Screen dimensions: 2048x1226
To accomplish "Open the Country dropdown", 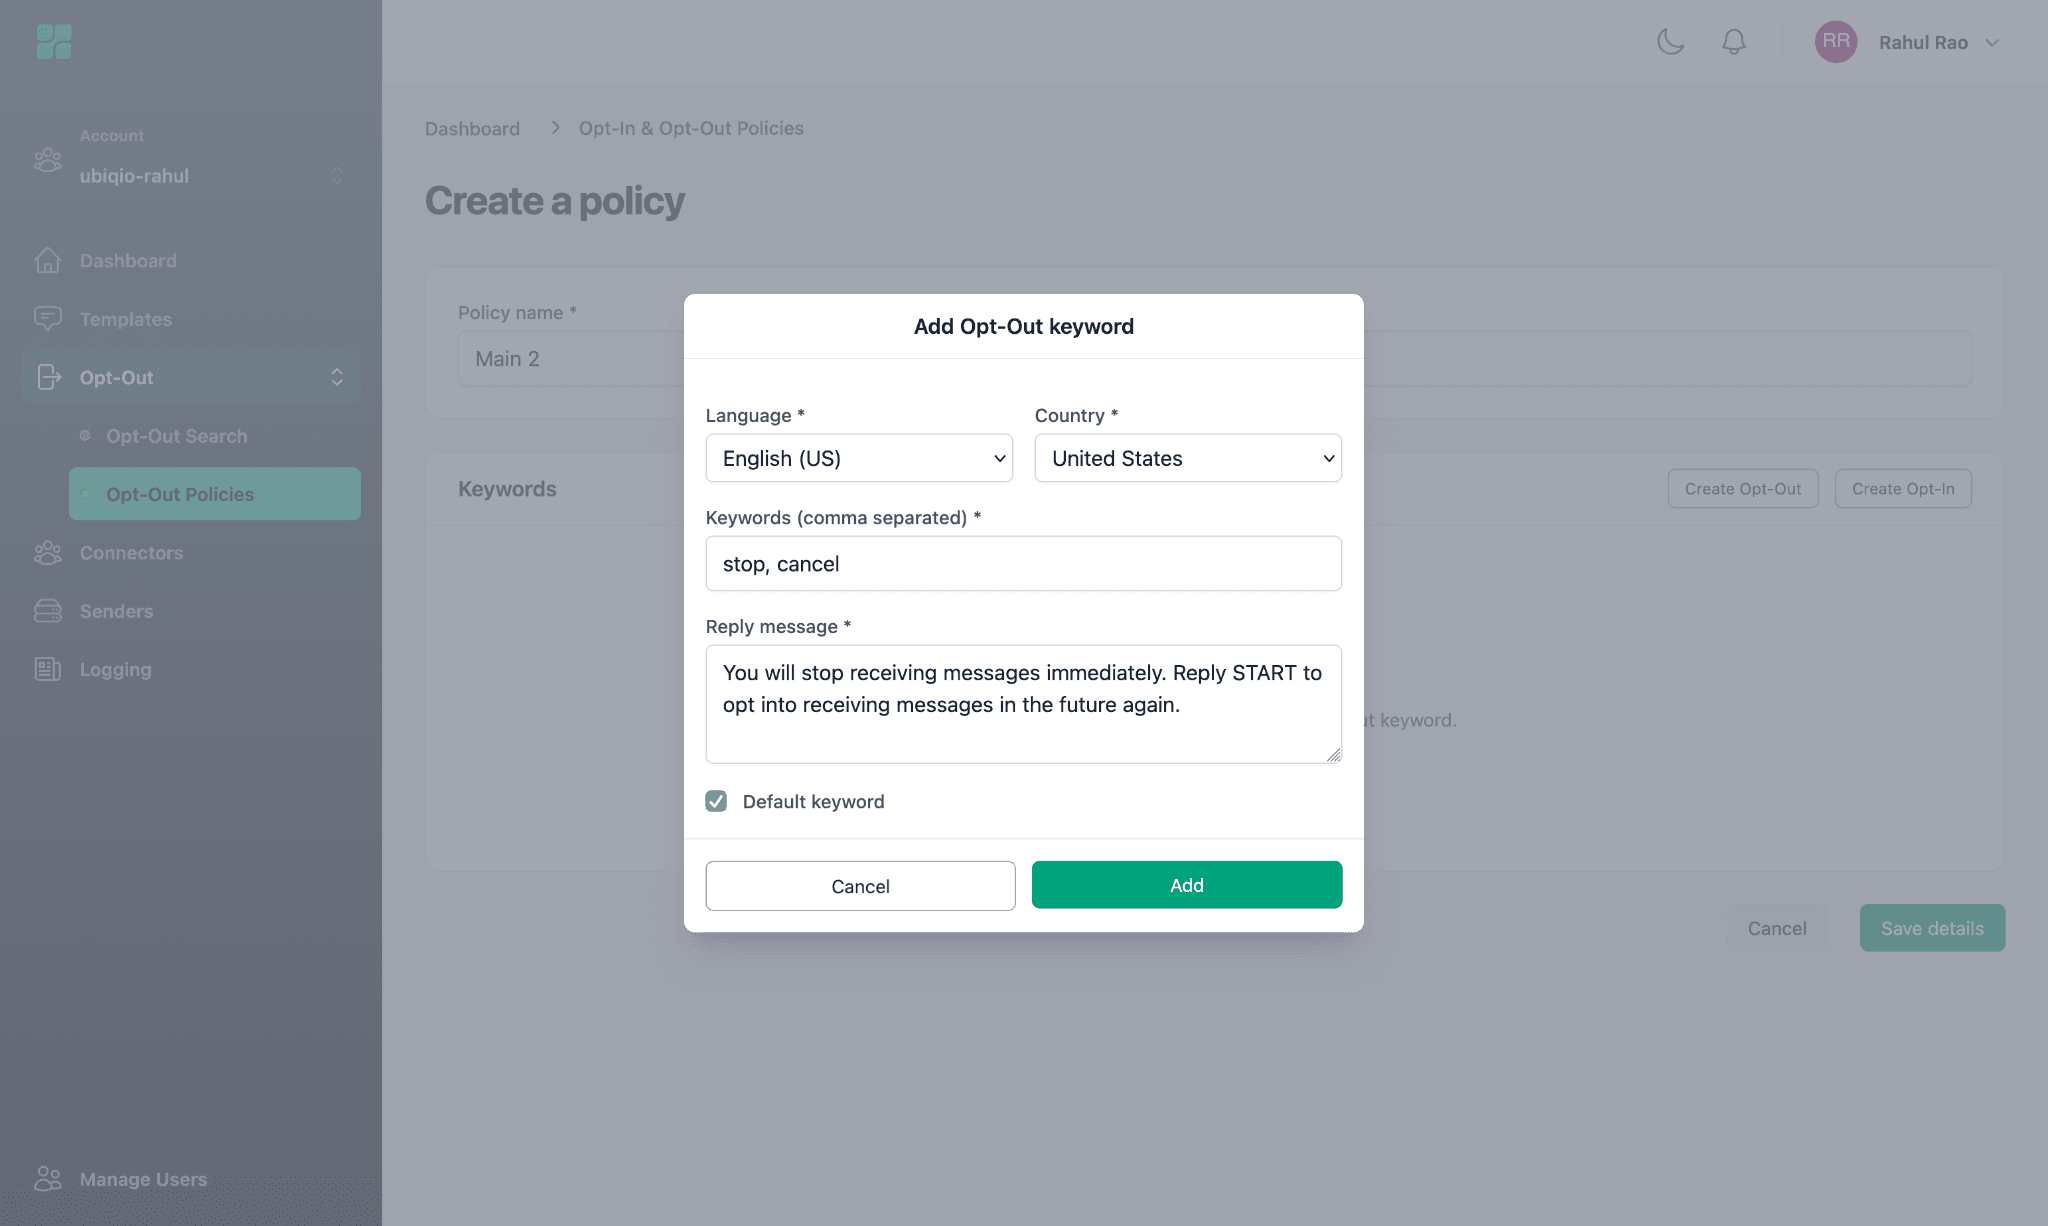I will click(1188, 458).
